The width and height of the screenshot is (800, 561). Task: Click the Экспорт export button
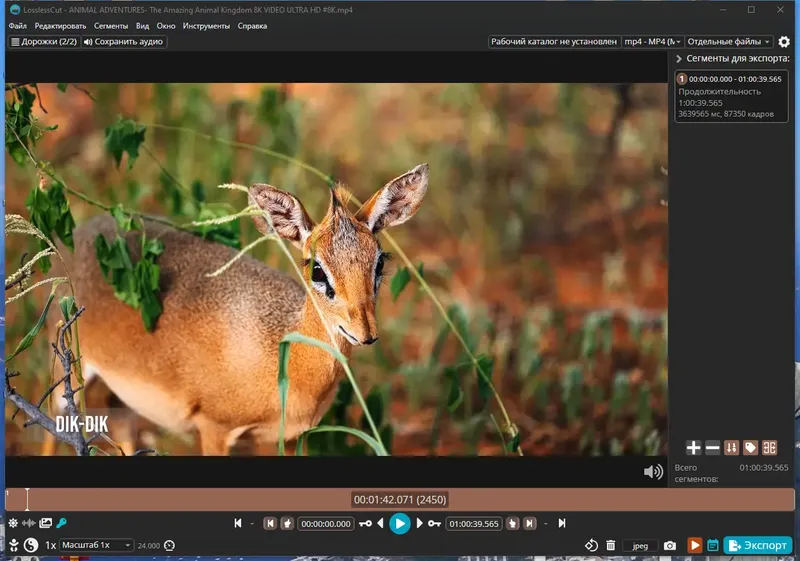coord(758,545)
